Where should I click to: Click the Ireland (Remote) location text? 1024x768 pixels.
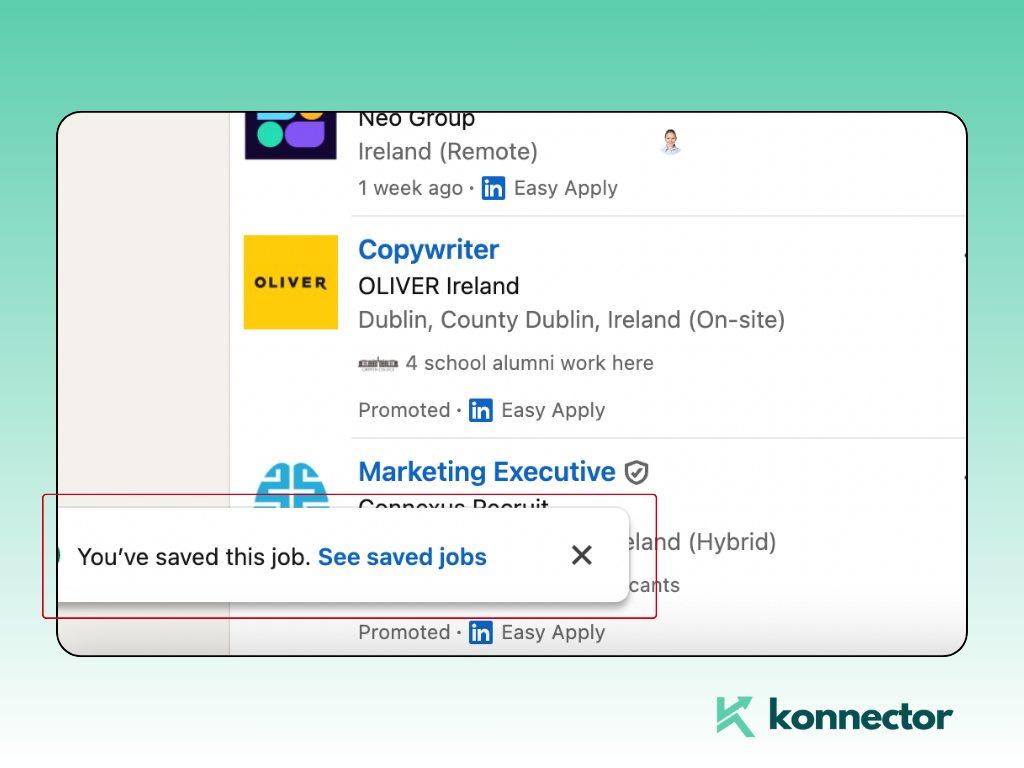448,152
